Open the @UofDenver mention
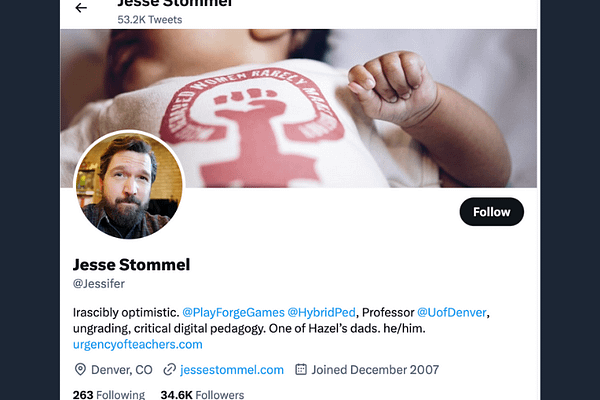The height and width of the screenshot is (400, 600). [x=452, y=313]
